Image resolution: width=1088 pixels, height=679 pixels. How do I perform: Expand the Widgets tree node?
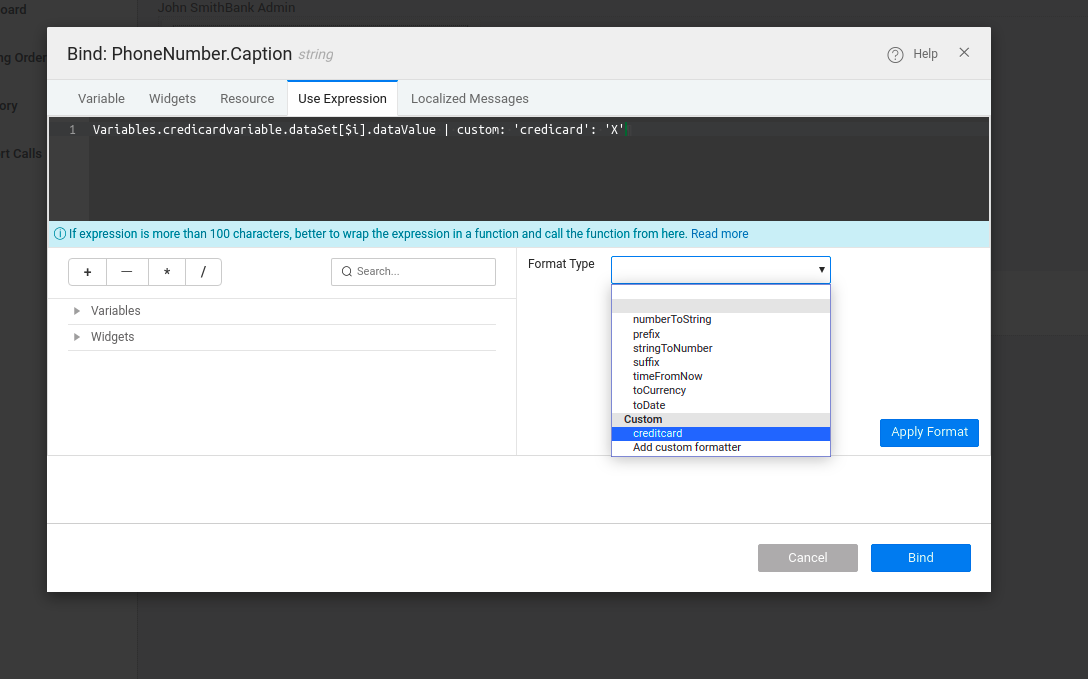(77, 337)
